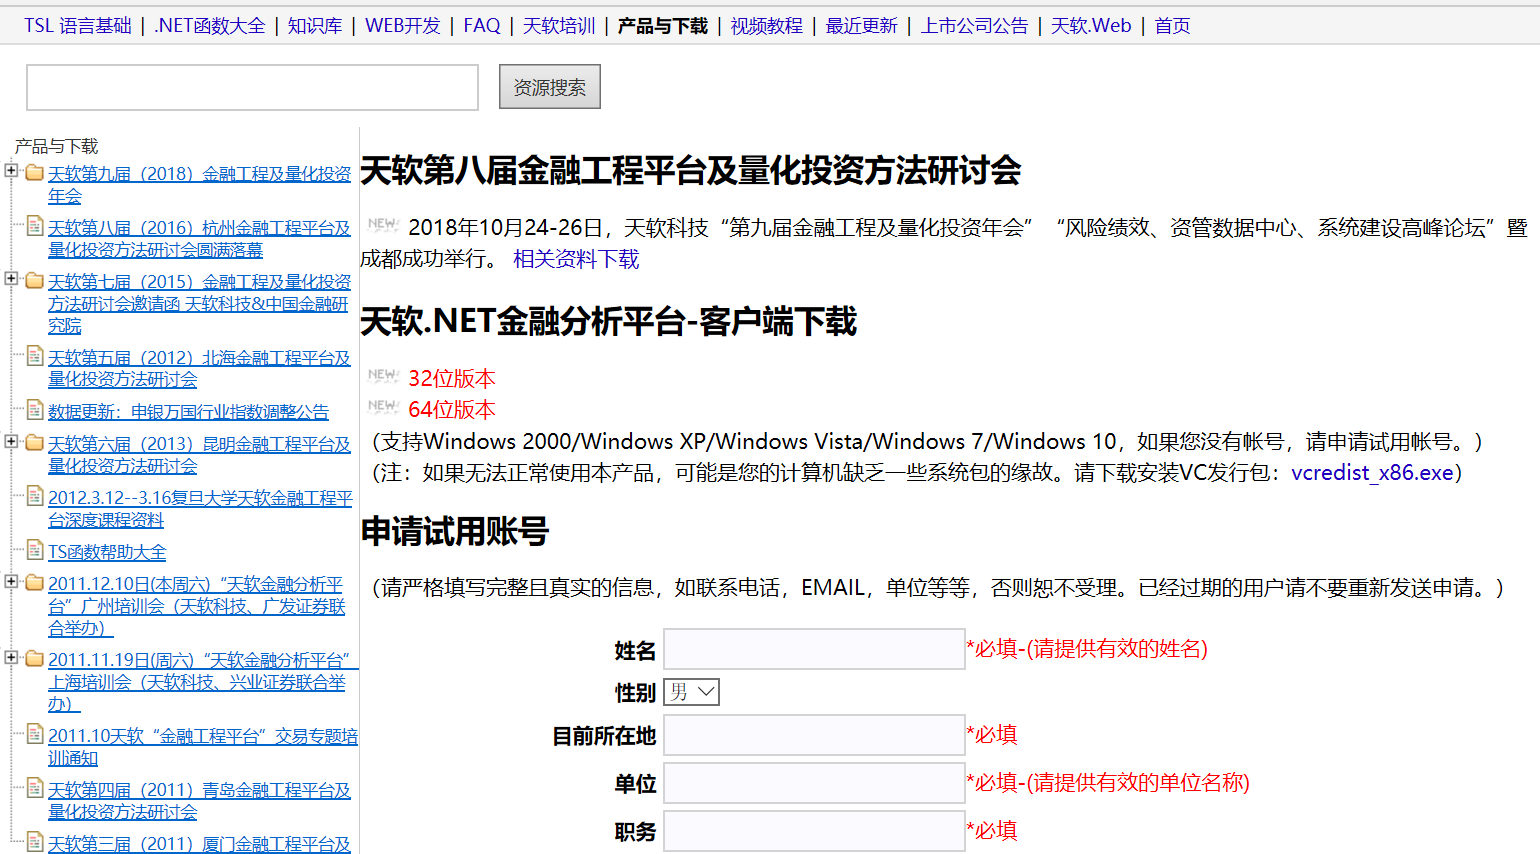
Task: Click the 资源搜索 button
Action: pos(550,87)
